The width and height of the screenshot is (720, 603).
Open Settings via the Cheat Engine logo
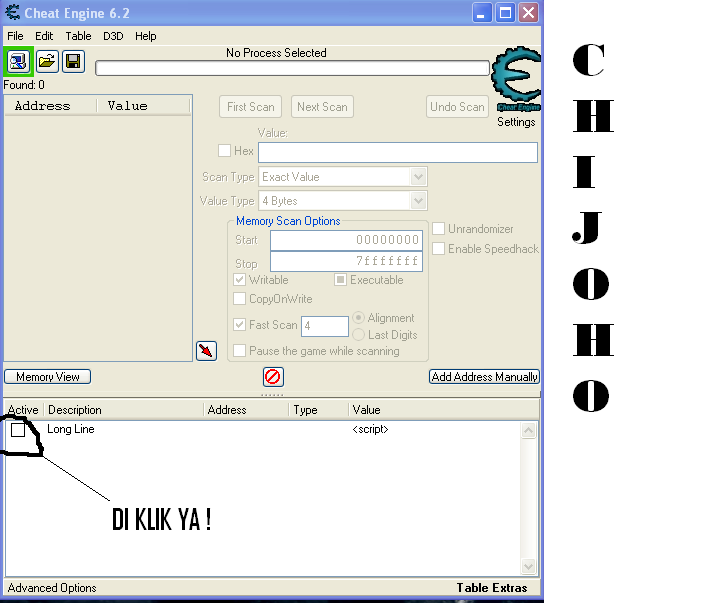click(x=517, y=78)
